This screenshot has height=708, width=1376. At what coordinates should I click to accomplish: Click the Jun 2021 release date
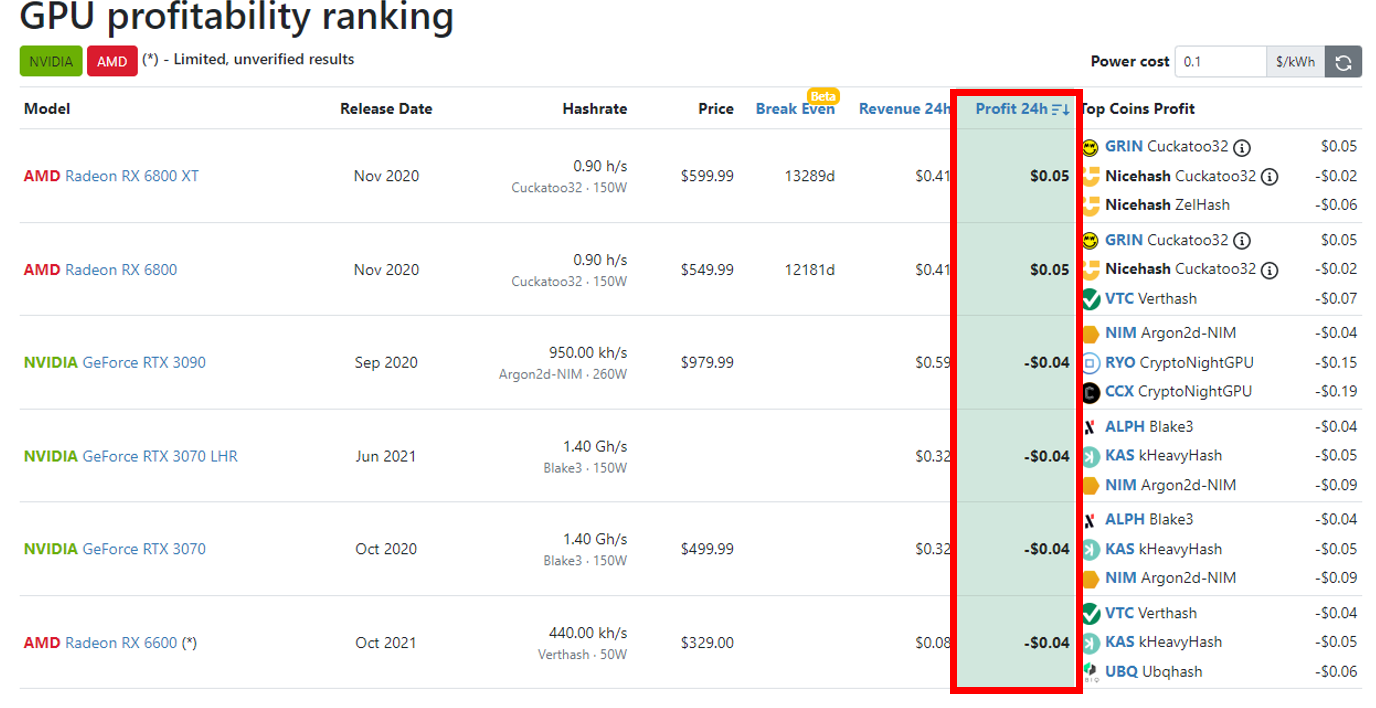pyautogui.click(x=386, y=456)
